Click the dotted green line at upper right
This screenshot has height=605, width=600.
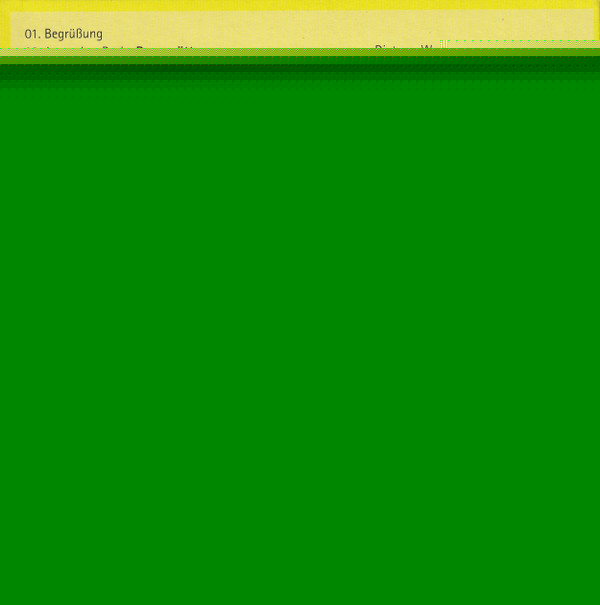click(x=518, y=42)
